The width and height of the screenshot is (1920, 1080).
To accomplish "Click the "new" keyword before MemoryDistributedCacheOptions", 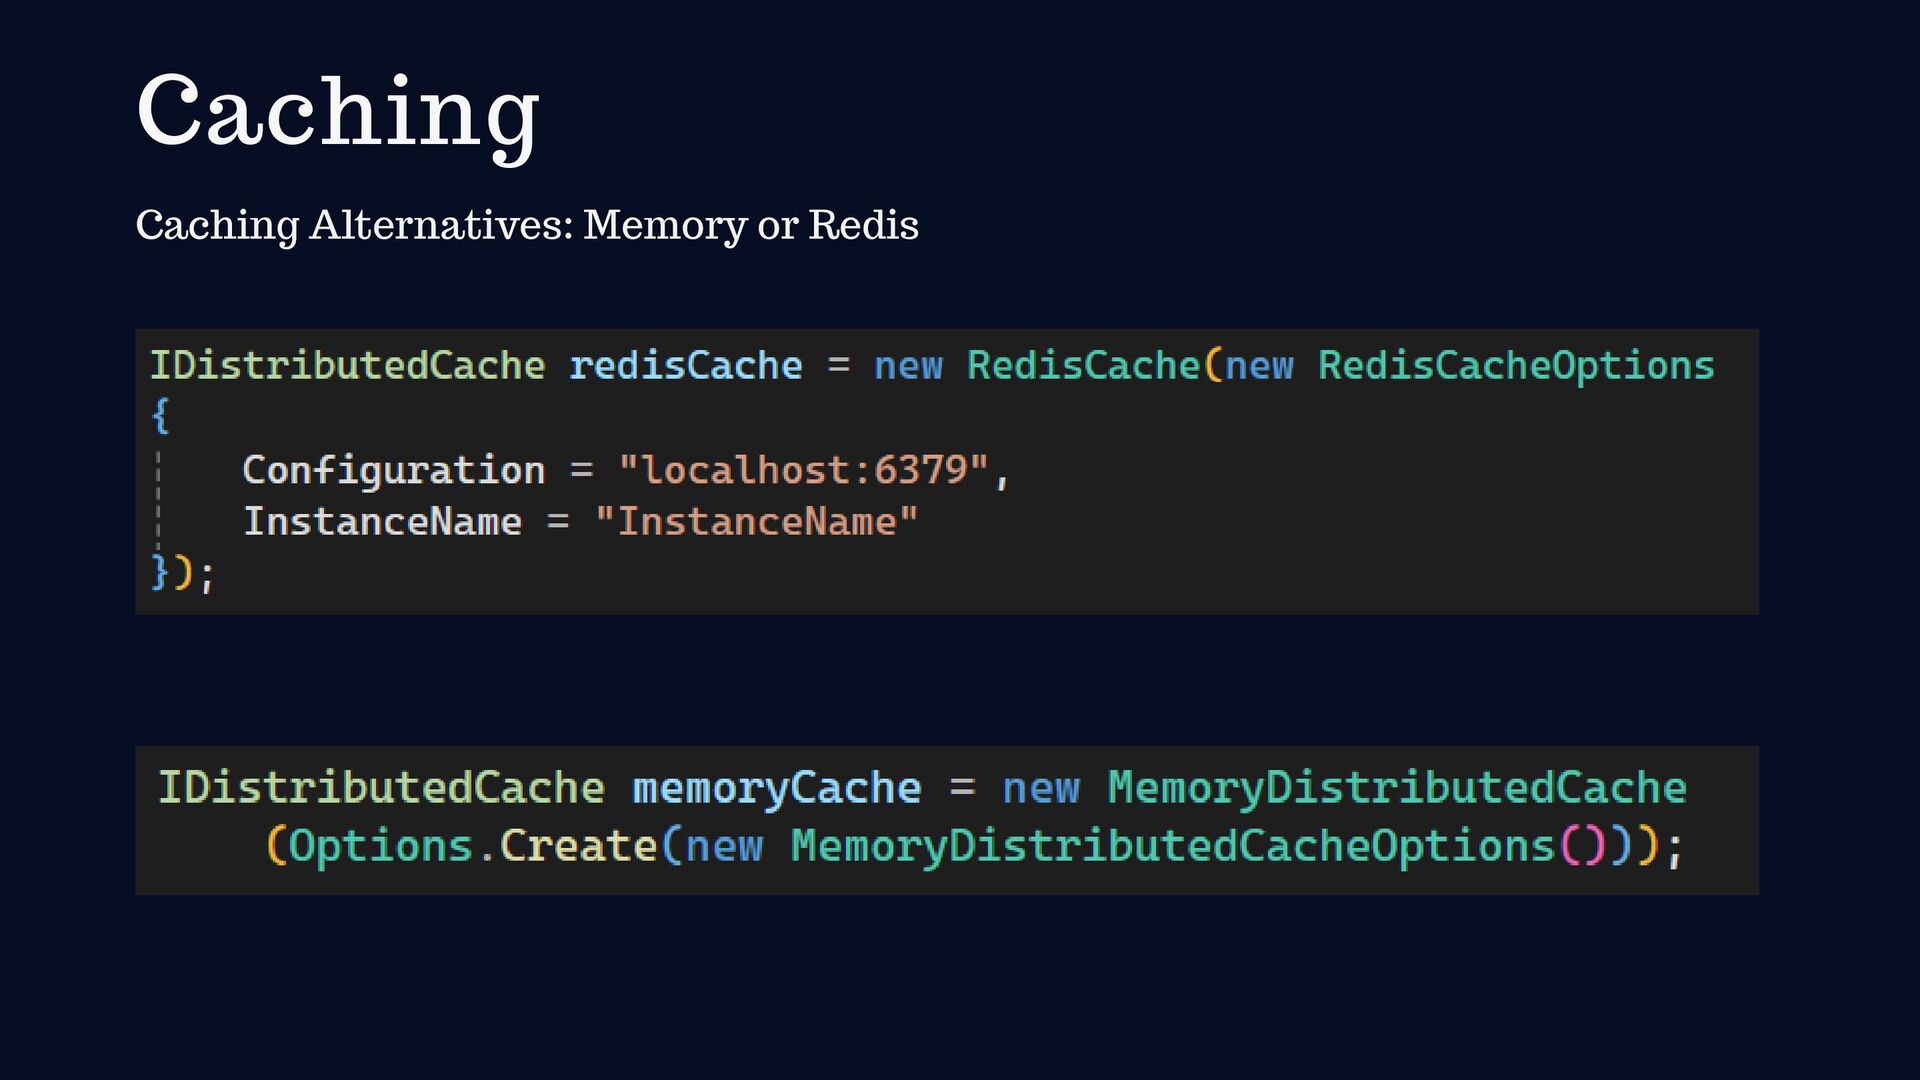I will point(723,846).
